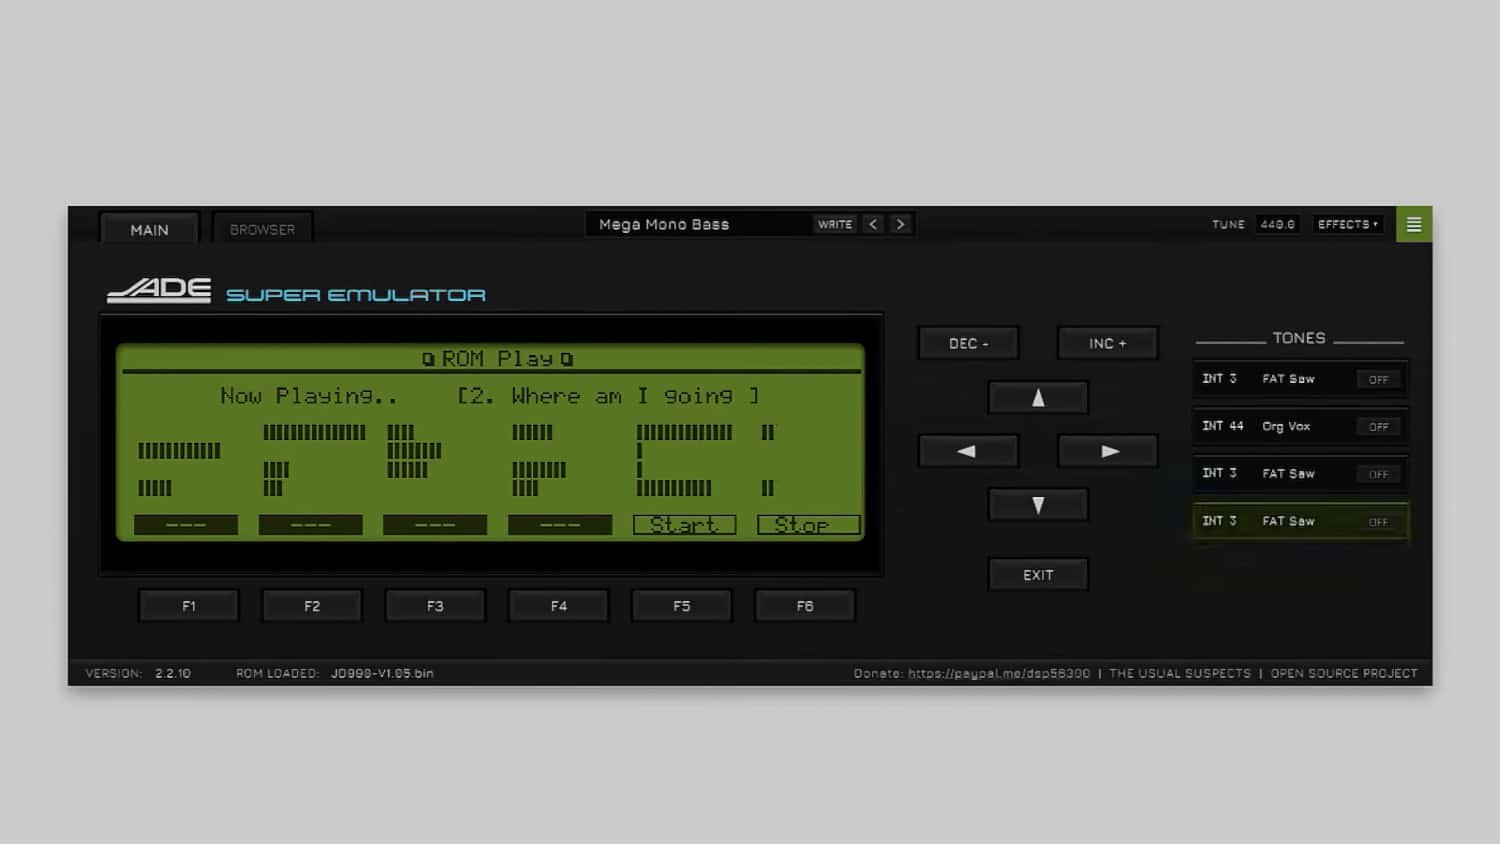Image resolution: width=1500 pixels, height=844 pixels.
Task: Click the F1 function button
Action: coord(189,606)
